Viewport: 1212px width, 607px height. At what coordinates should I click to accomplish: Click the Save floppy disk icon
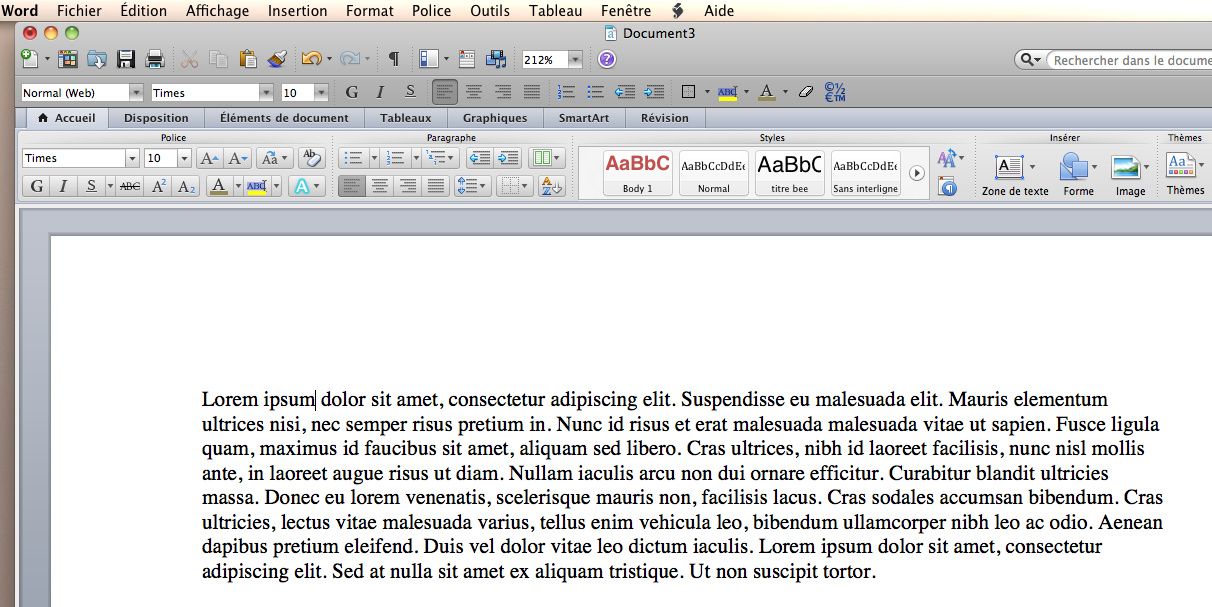point(126,60)
